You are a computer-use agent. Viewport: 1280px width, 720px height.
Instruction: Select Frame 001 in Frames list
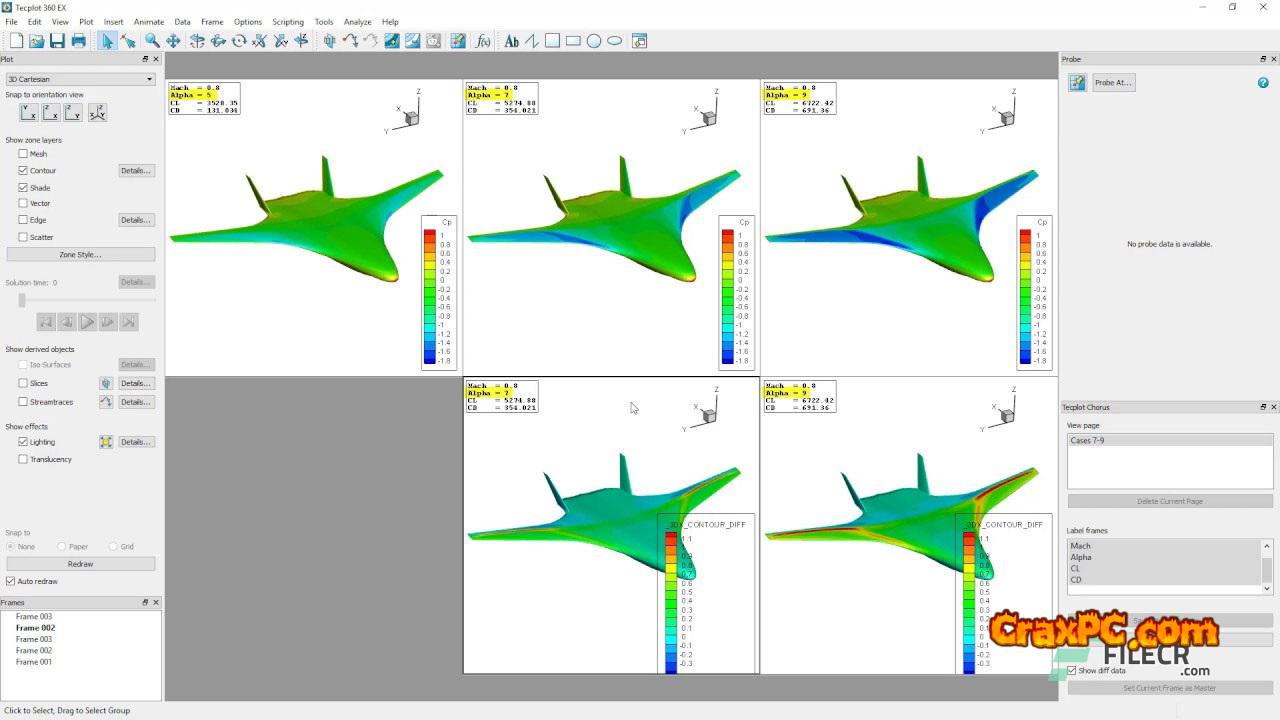33,662
